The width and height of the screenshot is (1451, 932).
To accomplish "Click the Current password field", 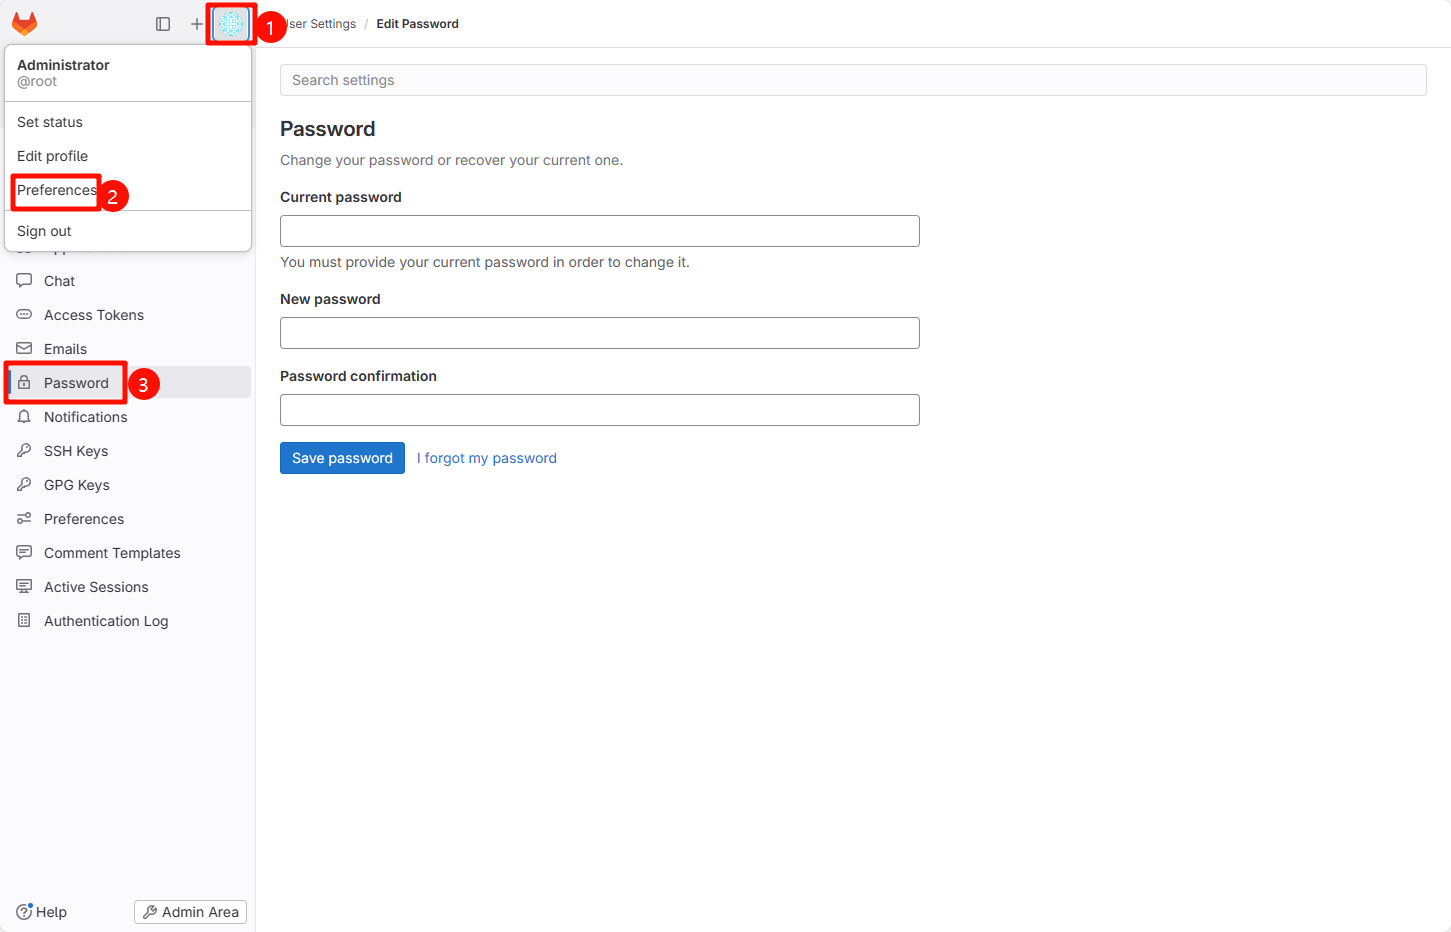I will point(599,231).
